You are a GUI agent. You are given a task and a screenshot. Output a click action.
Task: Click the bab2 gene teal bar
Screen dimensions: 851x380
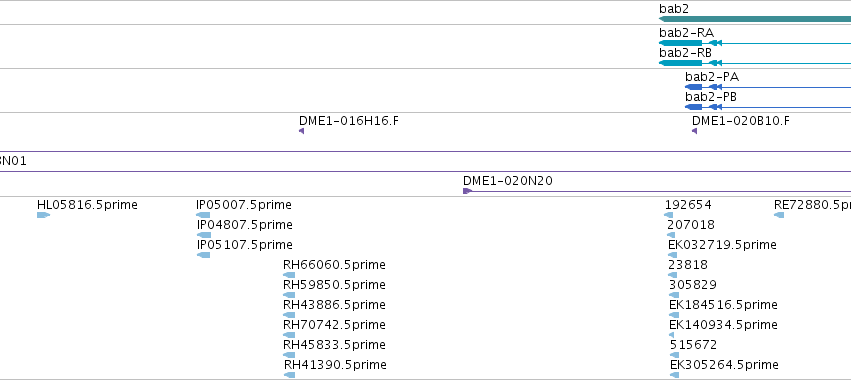coord(755,19)
